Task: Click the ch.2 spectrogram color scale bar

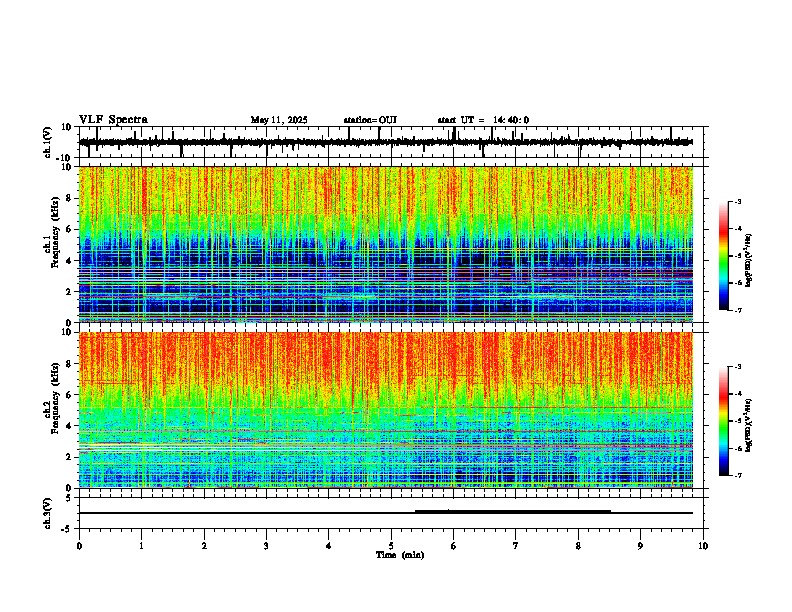Action: (723, 421)
